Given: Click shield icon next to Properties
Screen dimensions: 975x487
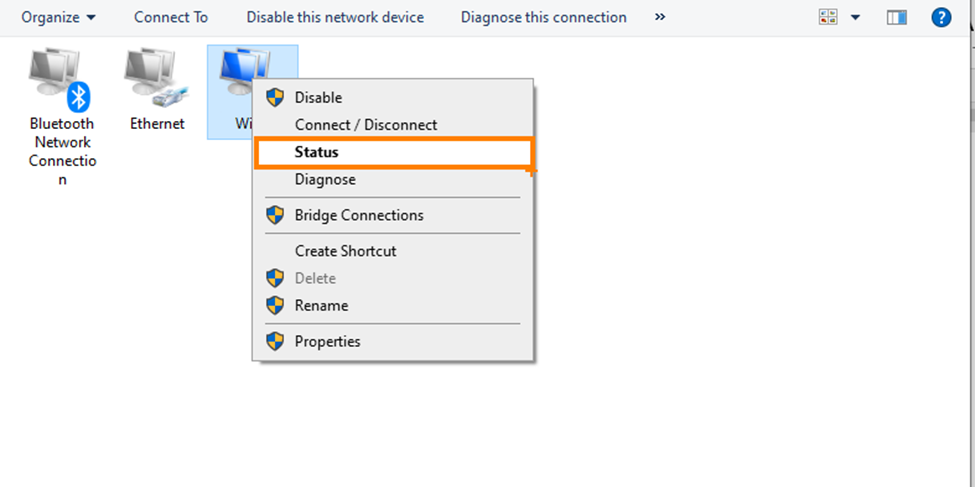Looking at the screenshot, I should coord(275,341).
